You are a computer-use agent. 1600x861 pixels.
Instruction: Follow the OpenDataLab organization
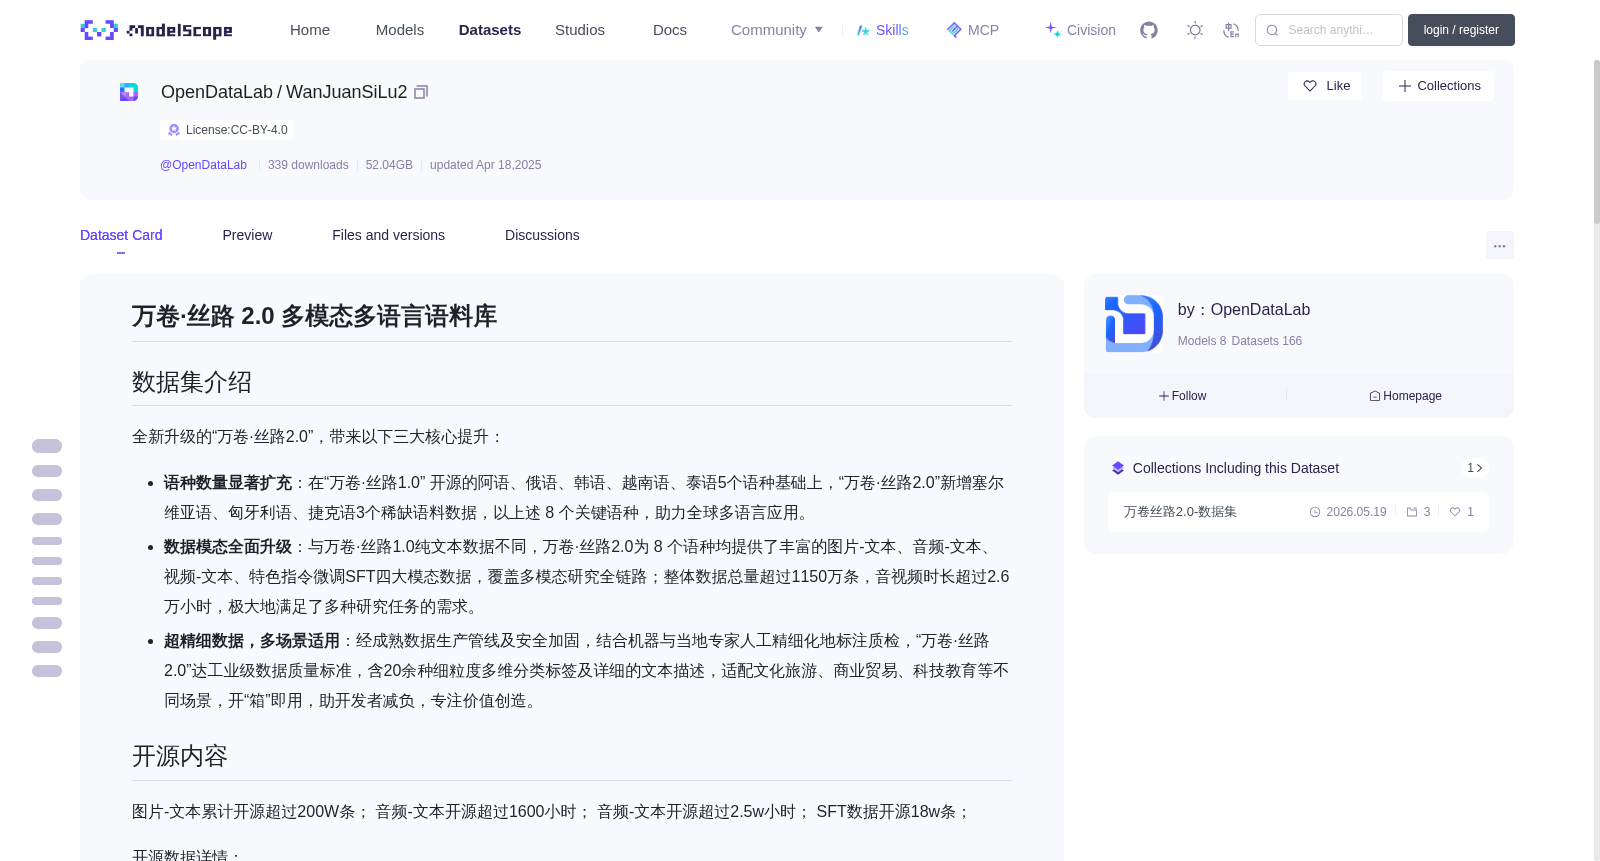click(1183, 396)
